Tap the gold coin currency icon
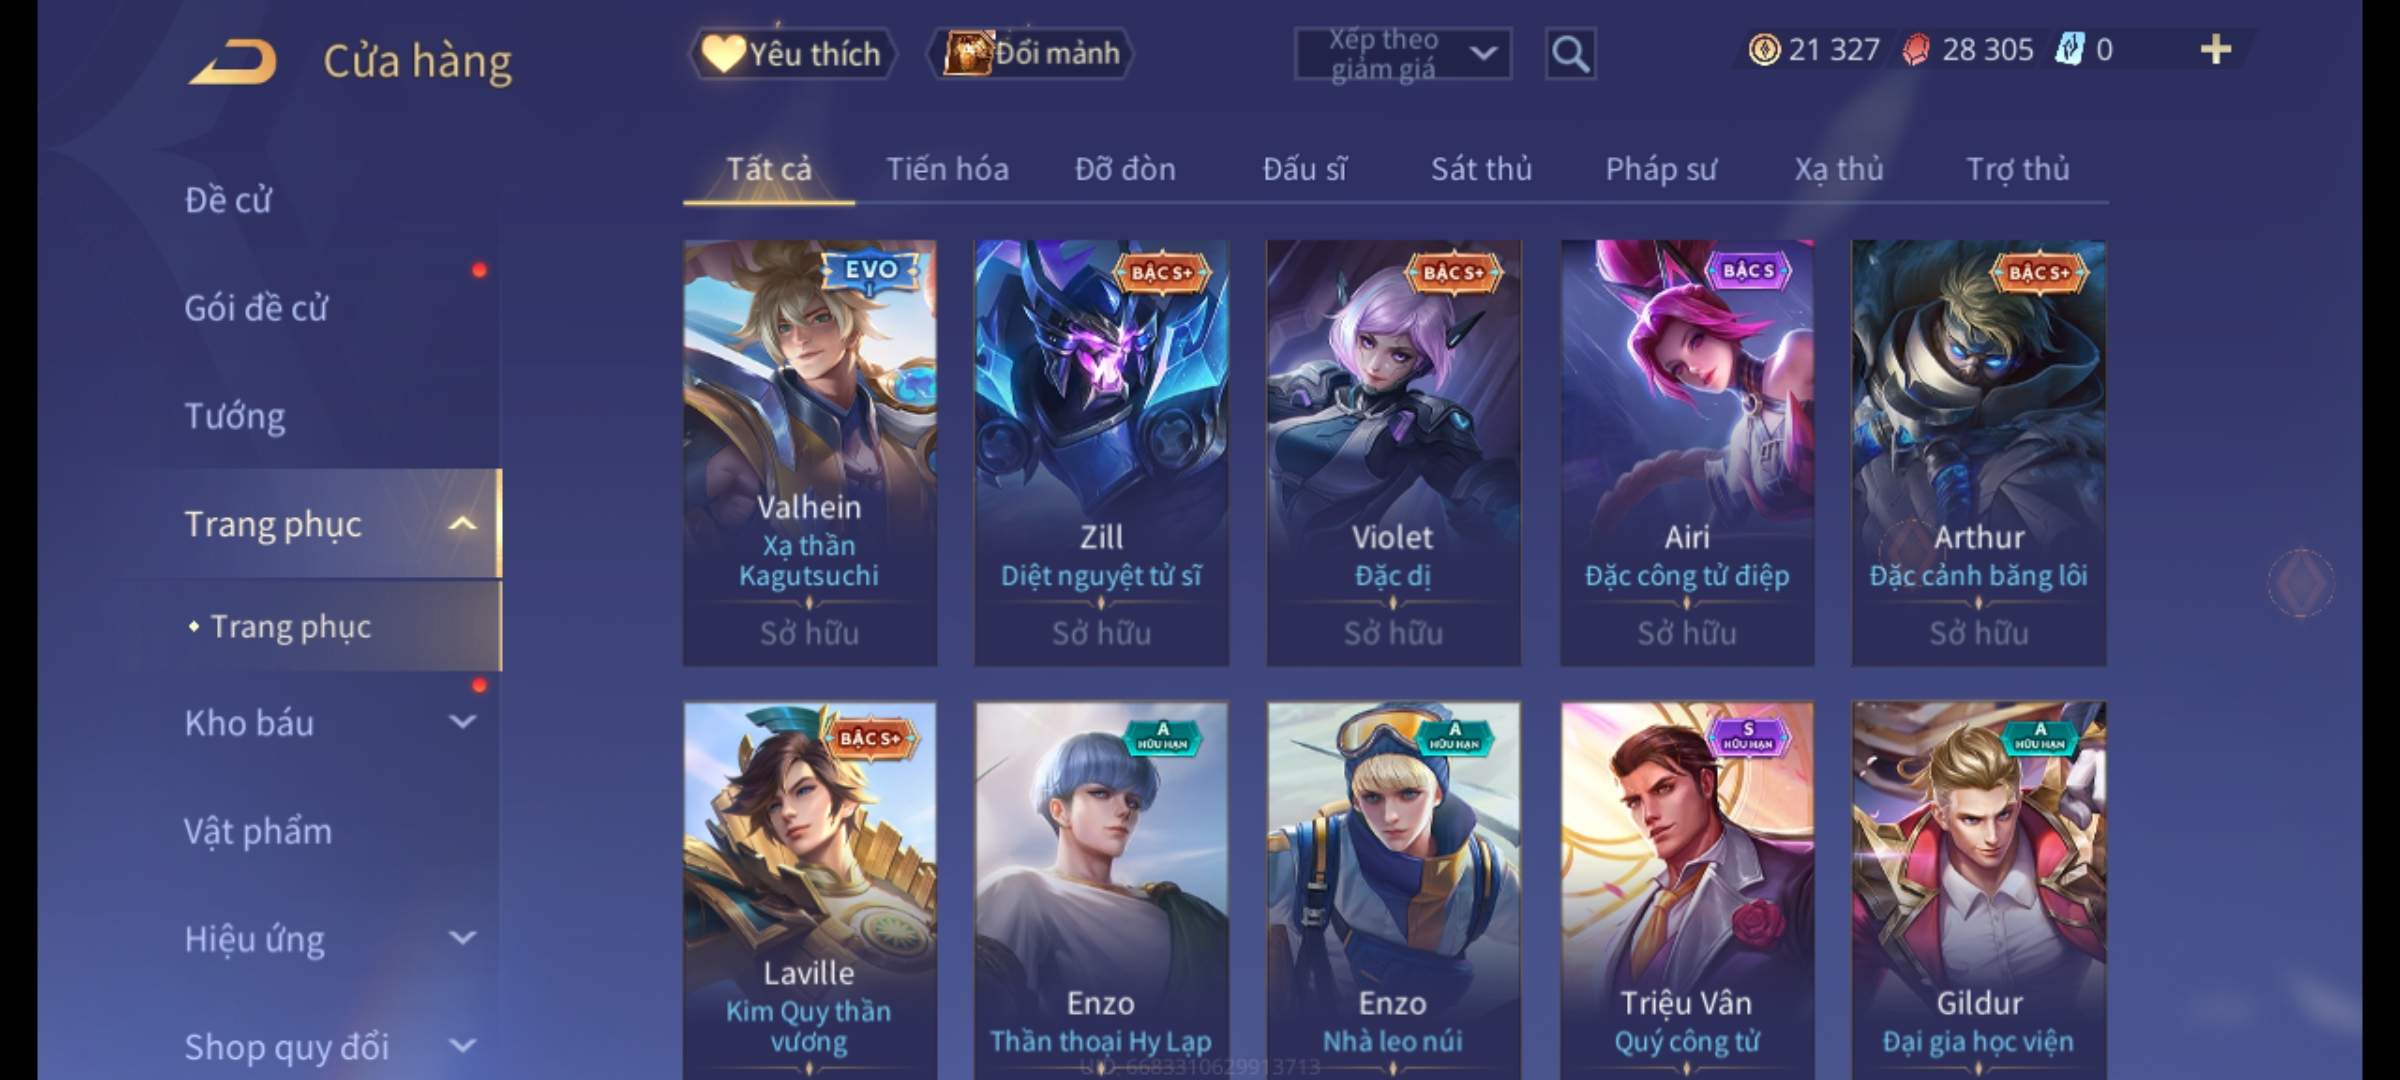Image resolution: width=2400 pixels, height=1080 pixels. click(x=1764, y=50)
